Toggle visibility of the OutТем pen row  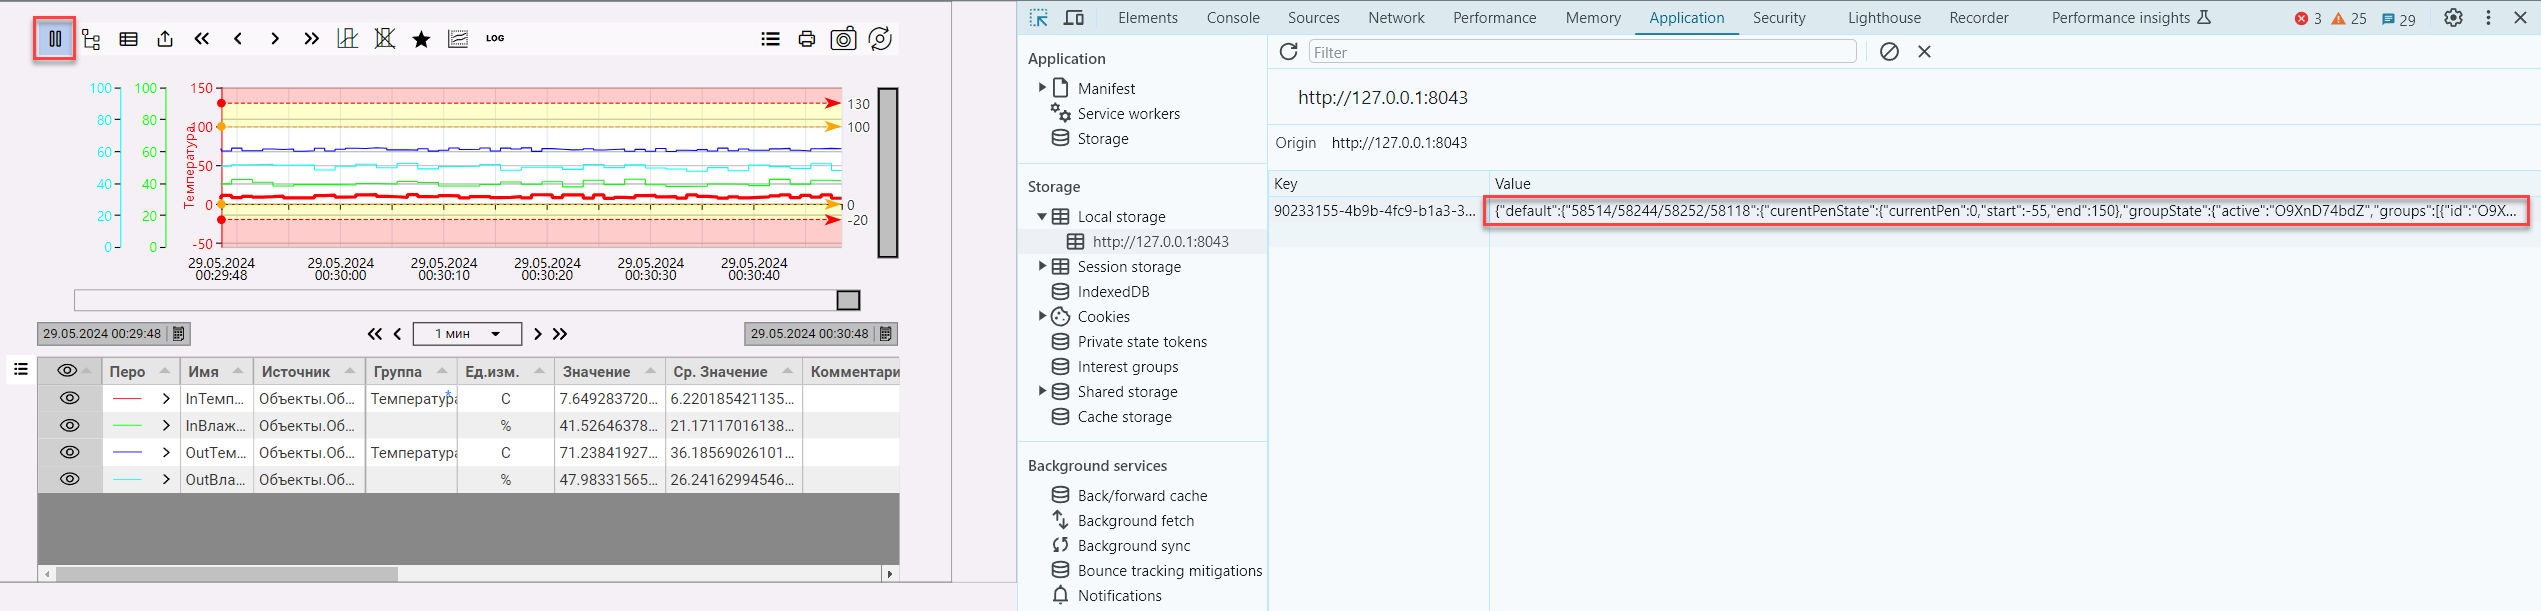(69, 452)
